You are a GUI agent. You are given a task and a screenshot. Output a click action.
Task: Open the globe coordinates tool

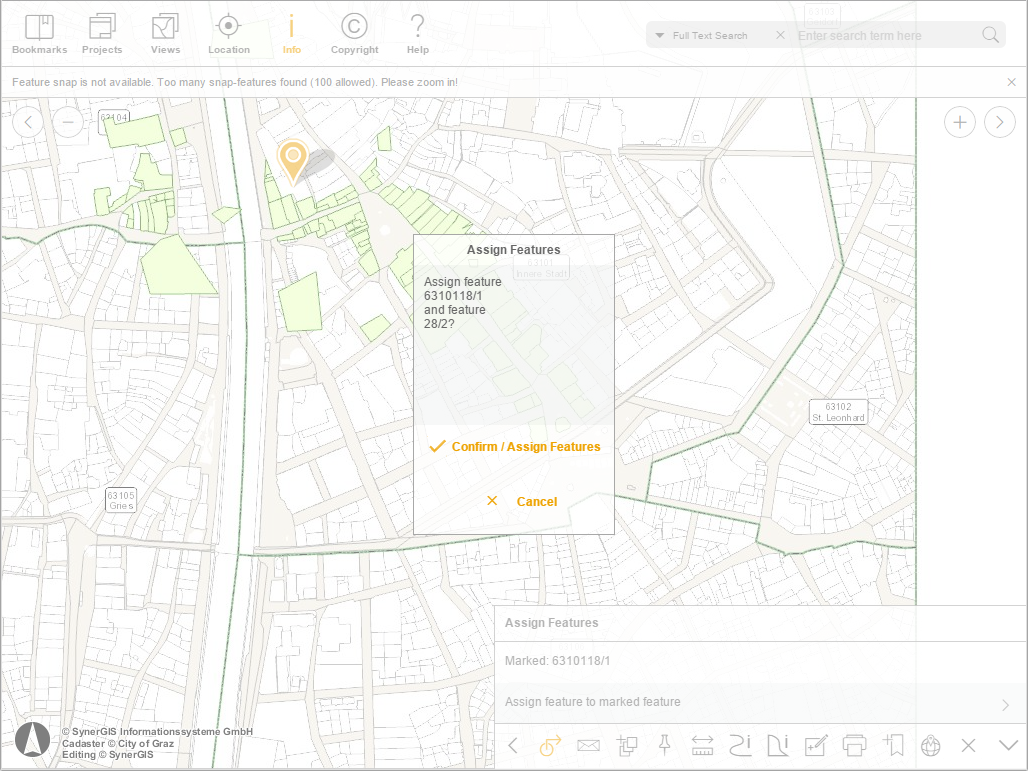coord(929,745)
